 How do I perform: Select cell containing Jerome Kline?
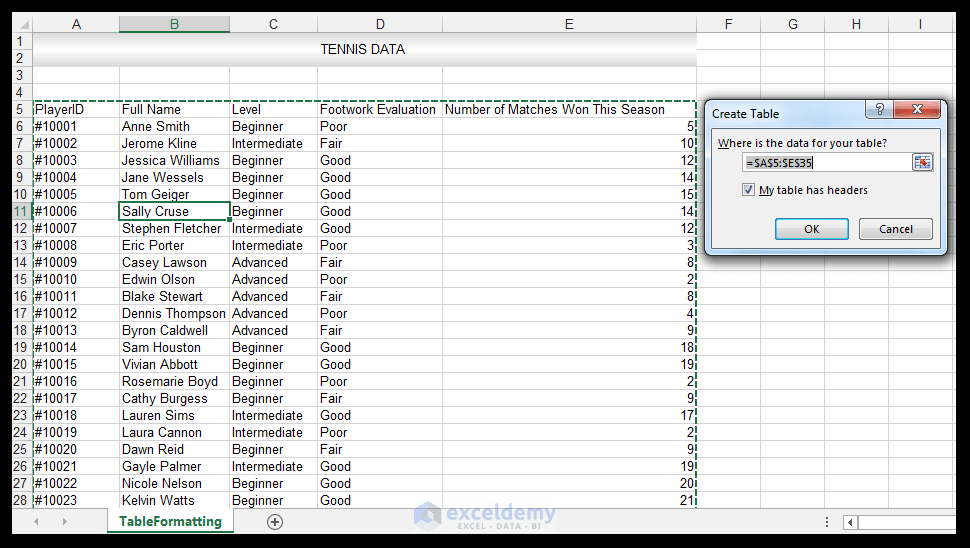[x=174, y=143]
